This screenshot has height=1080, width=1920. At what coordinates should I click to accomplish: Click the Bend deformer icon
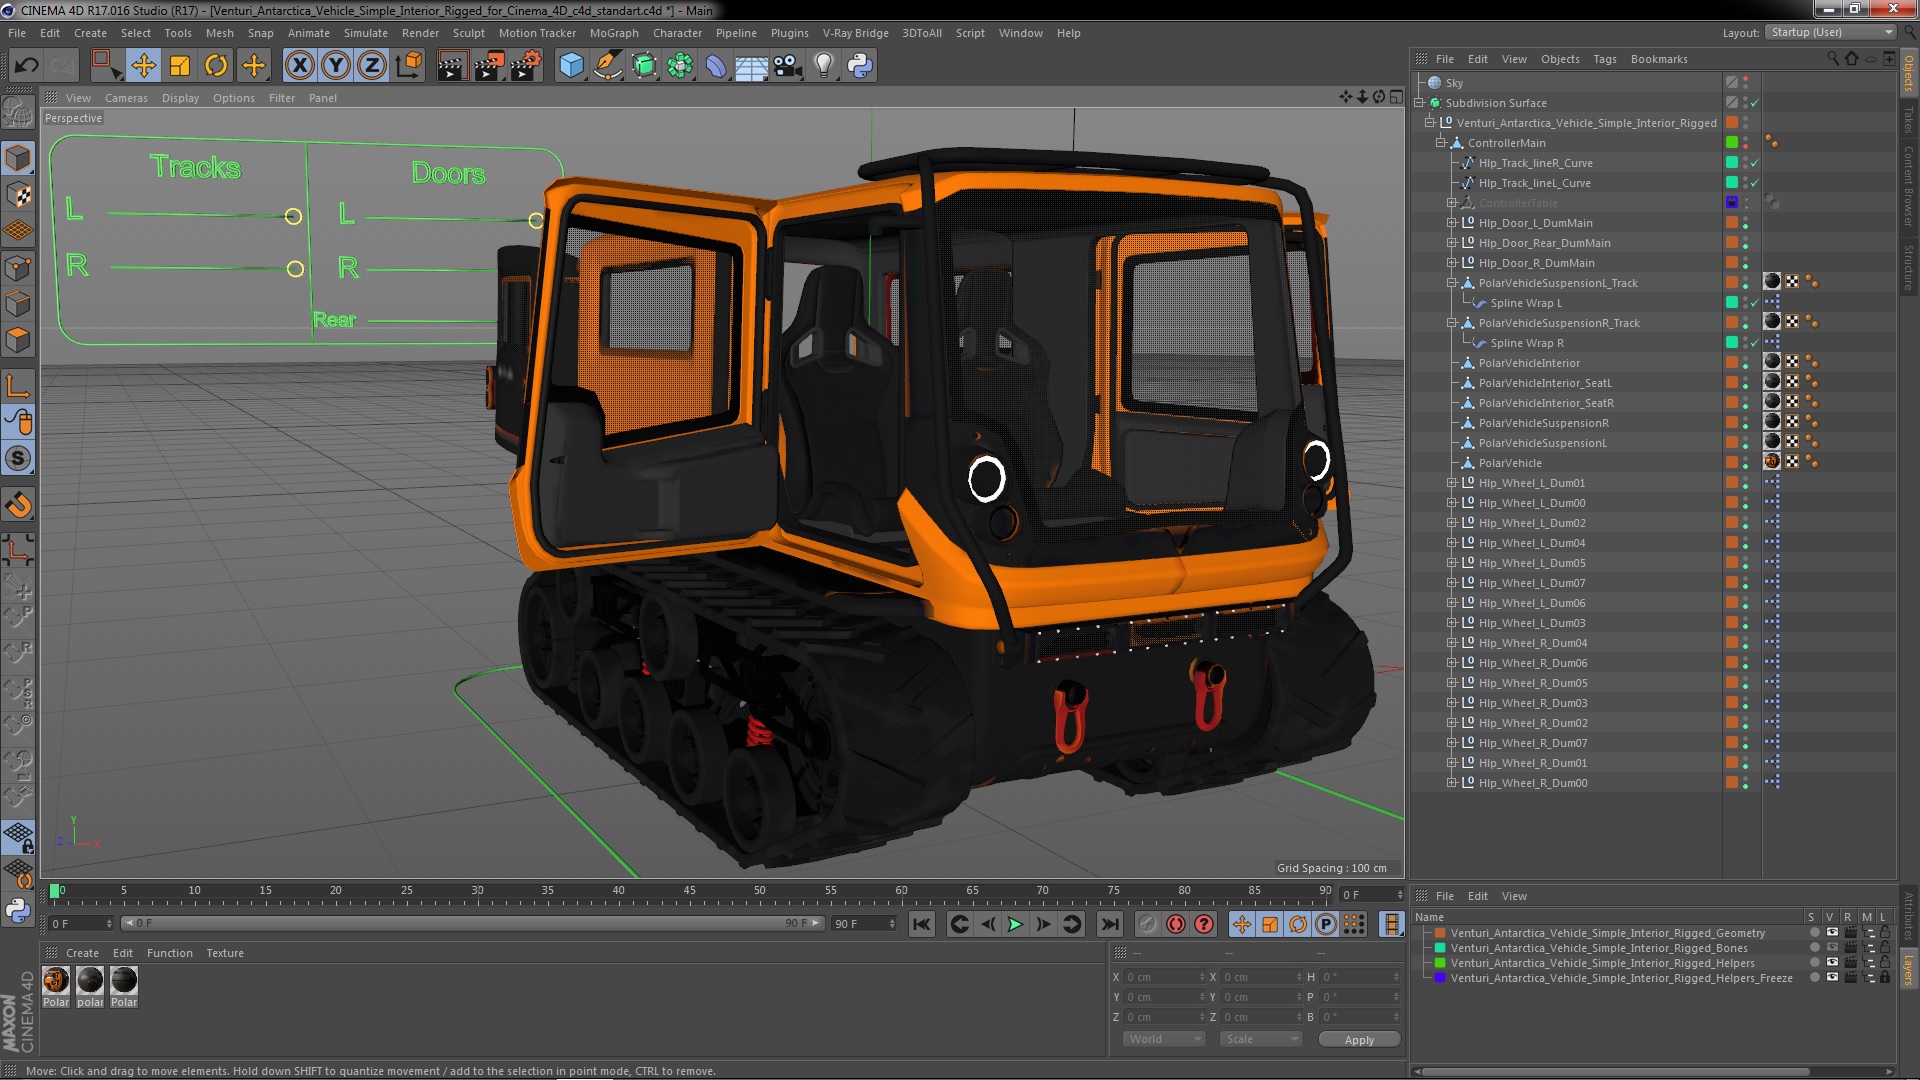tap(716, 66)
